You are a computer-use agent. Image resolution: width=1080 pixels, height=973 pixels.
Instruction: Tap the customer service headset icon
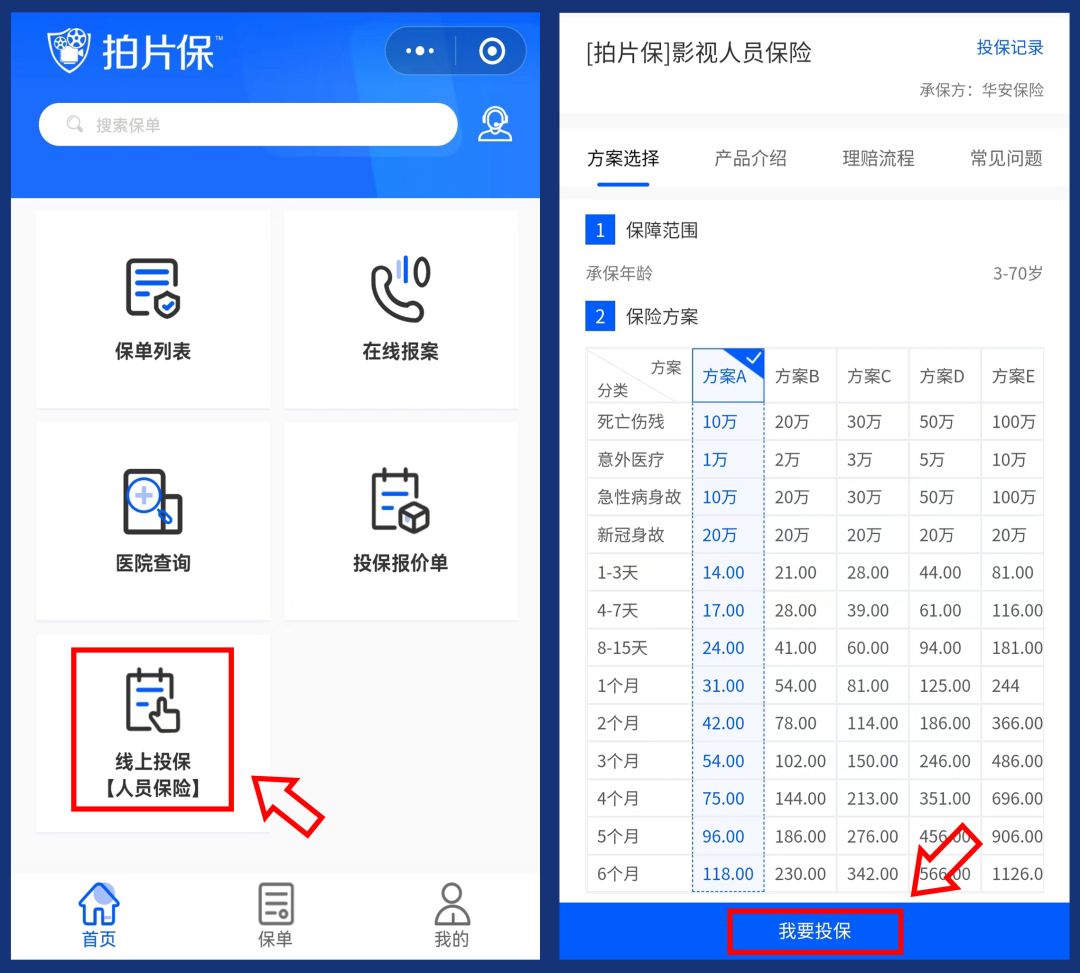tap(495, 125)
